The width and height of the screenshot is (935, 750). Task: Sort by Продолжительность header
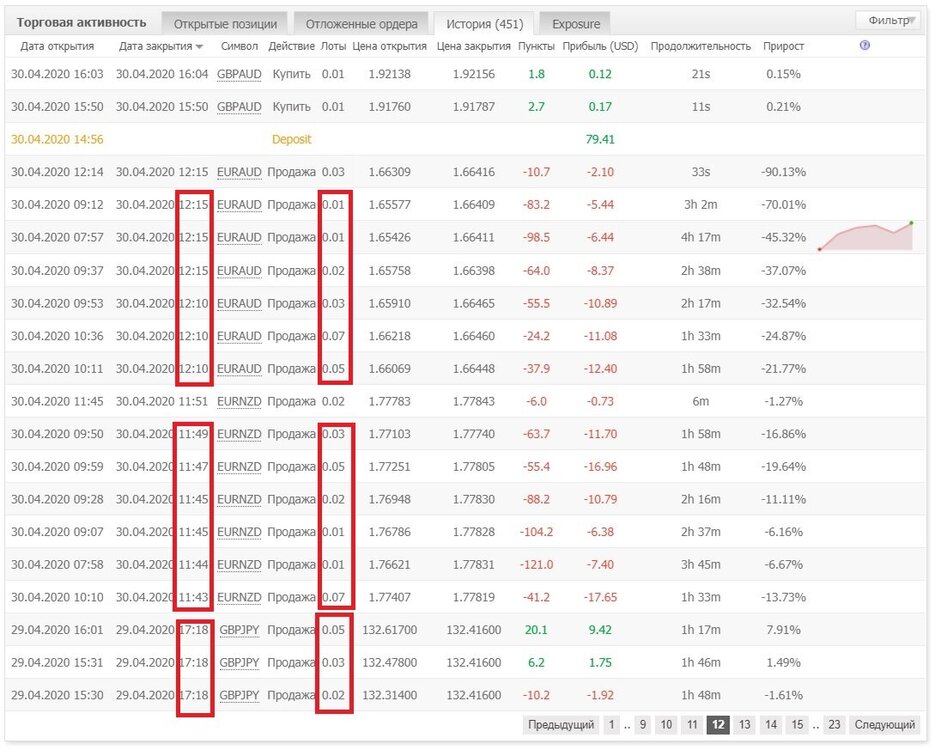701,46
